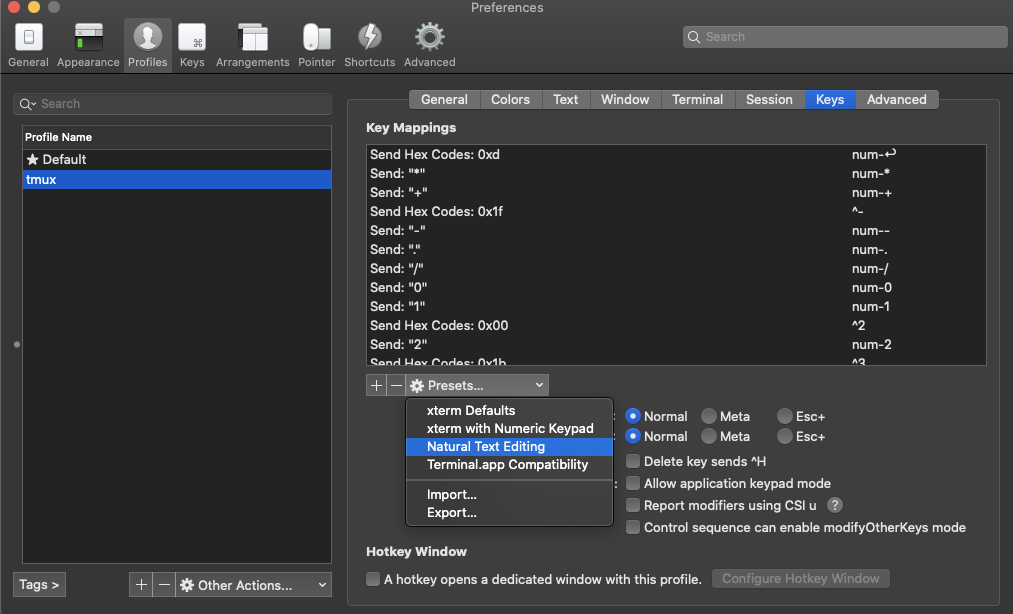
Task: Choose xterm with Numeric Keypad preset
Action: (x=509, y=429)
